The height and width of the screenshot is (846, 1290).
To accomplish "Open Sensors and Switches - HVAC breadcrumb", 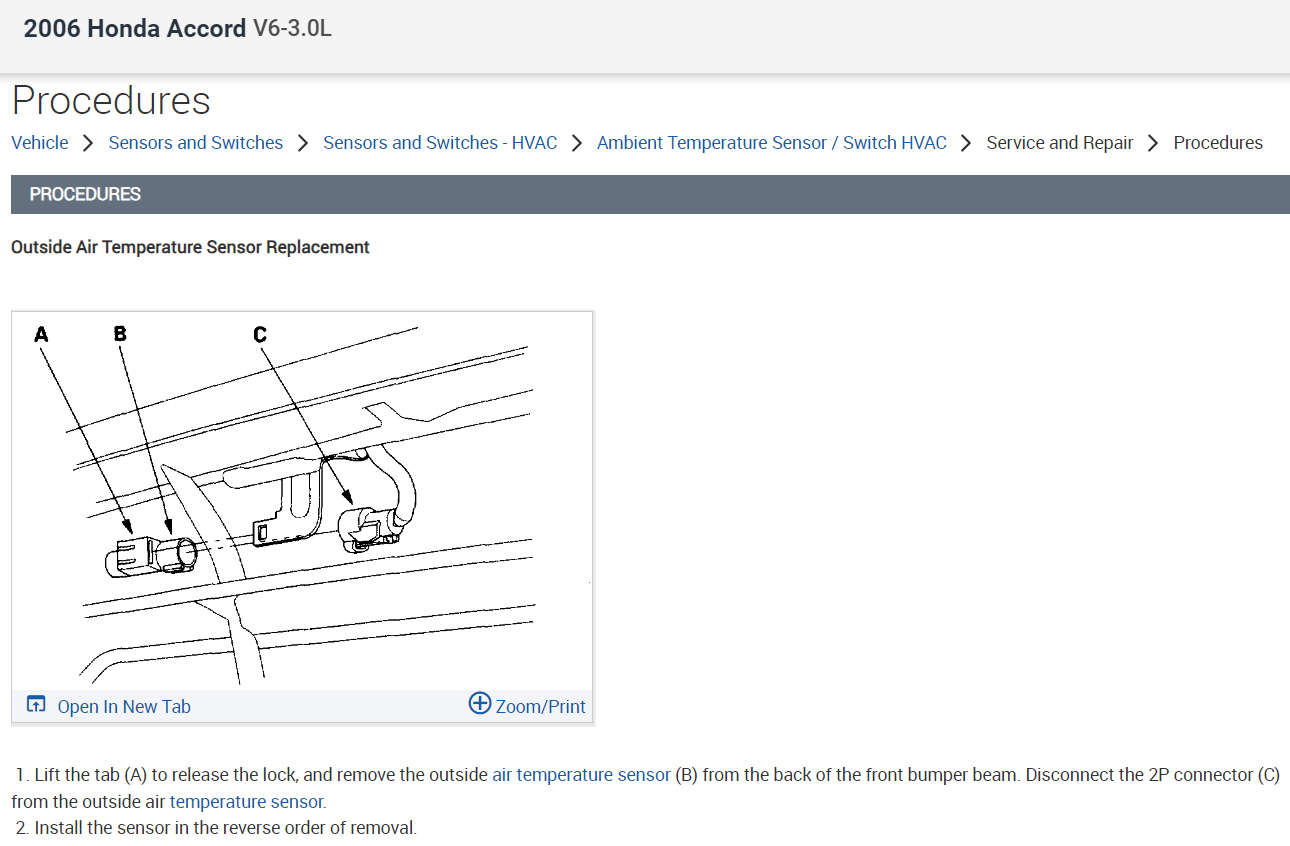I will (440, 143).
